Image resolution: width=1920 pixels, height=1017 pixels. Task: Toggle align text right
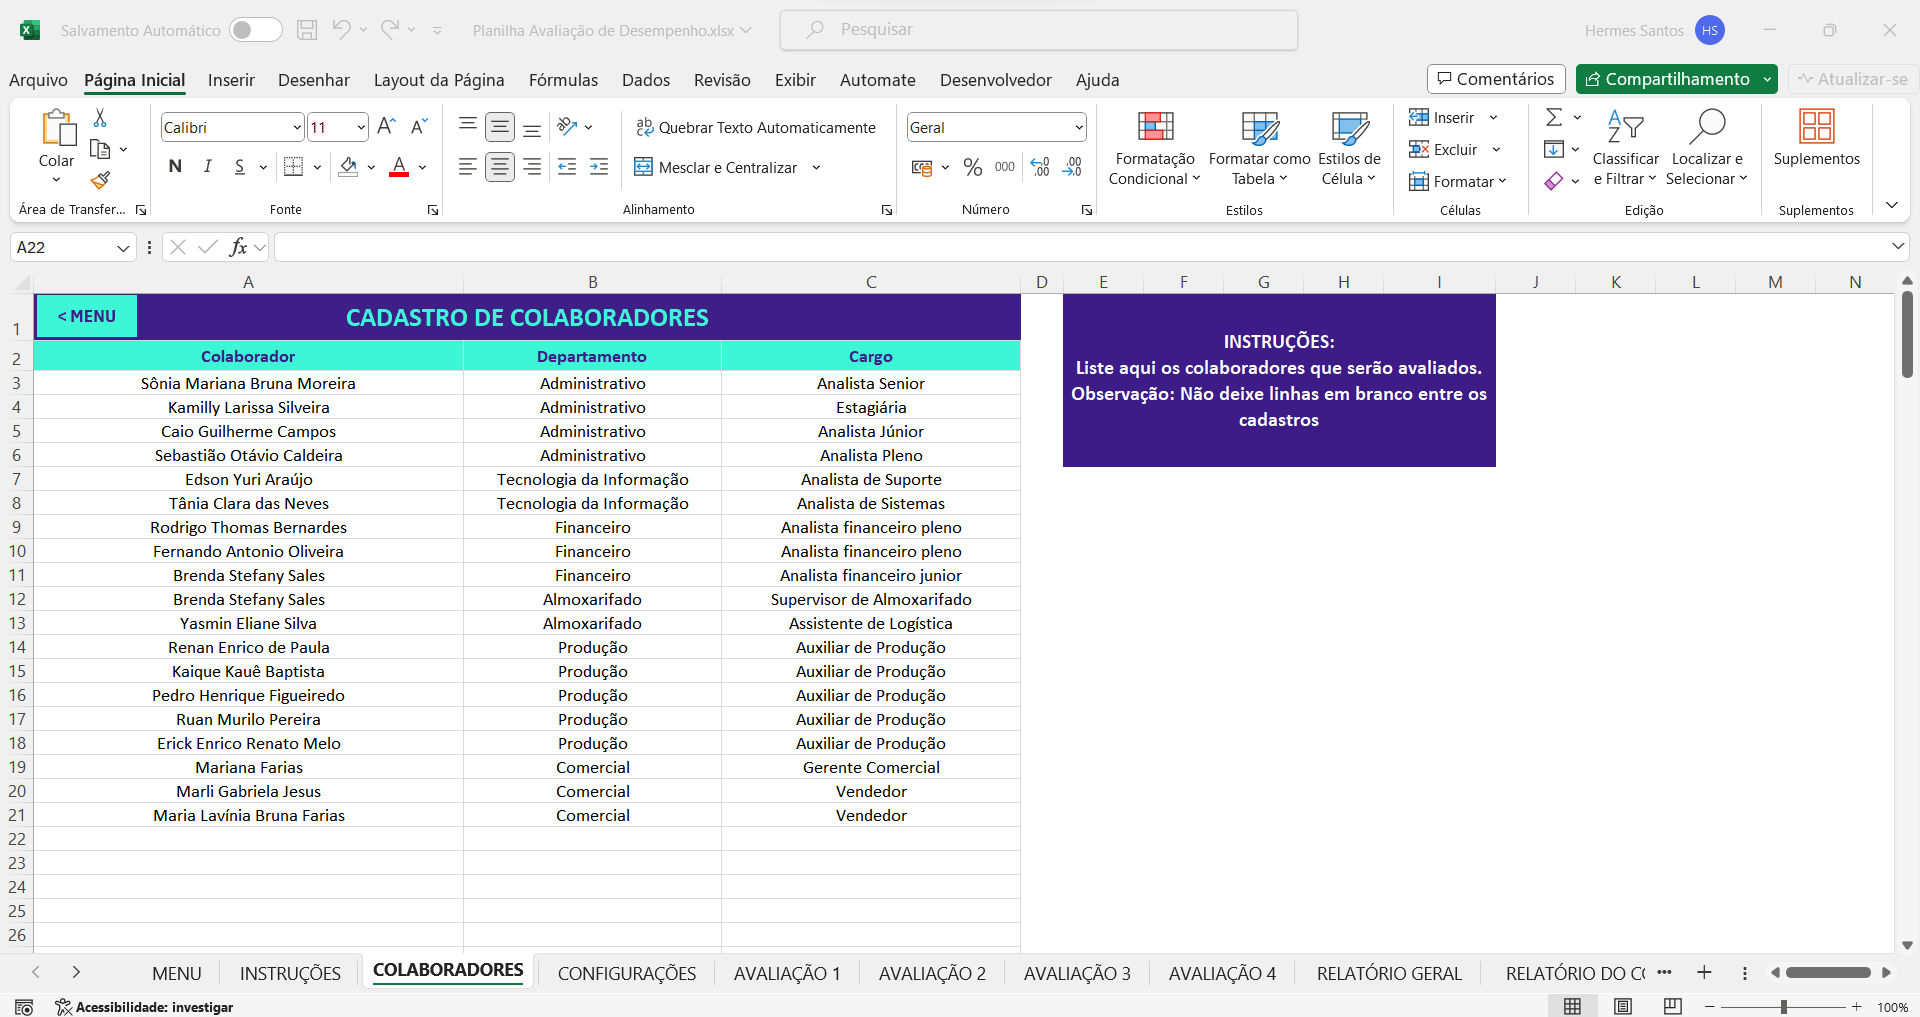tap(532, 167)
